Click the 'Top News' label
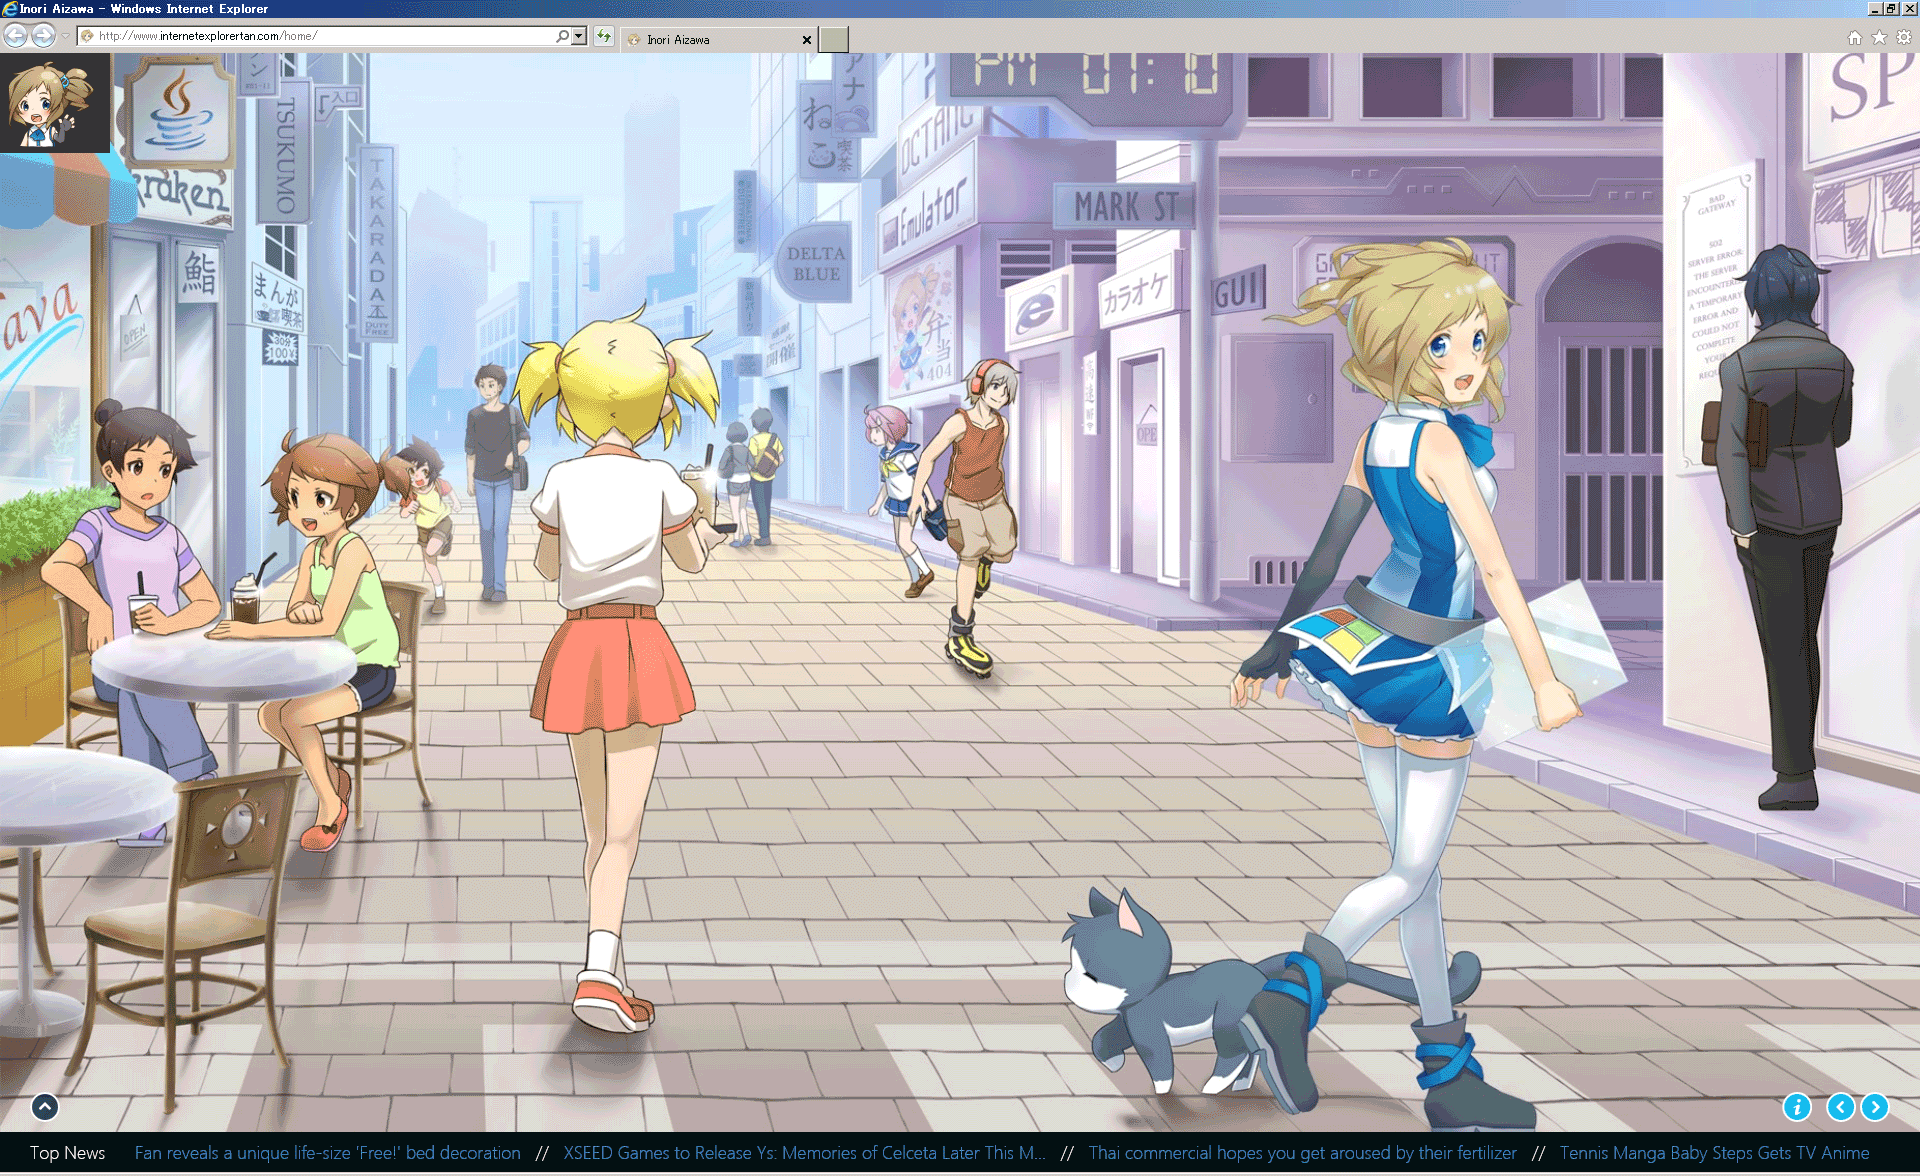 click(x=67, y=1153)
